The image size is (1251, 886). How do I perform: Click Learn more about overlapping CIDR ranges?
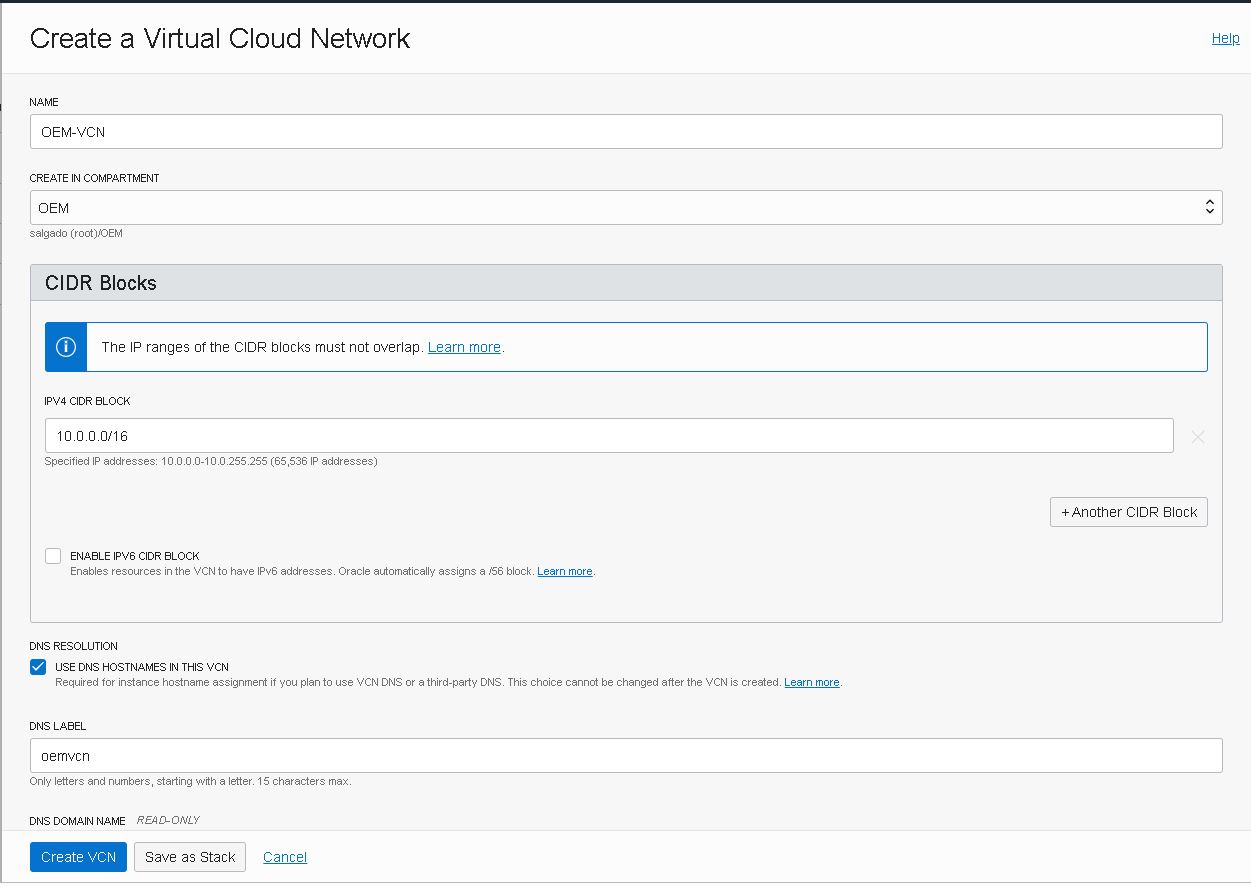tap(463, 346)
